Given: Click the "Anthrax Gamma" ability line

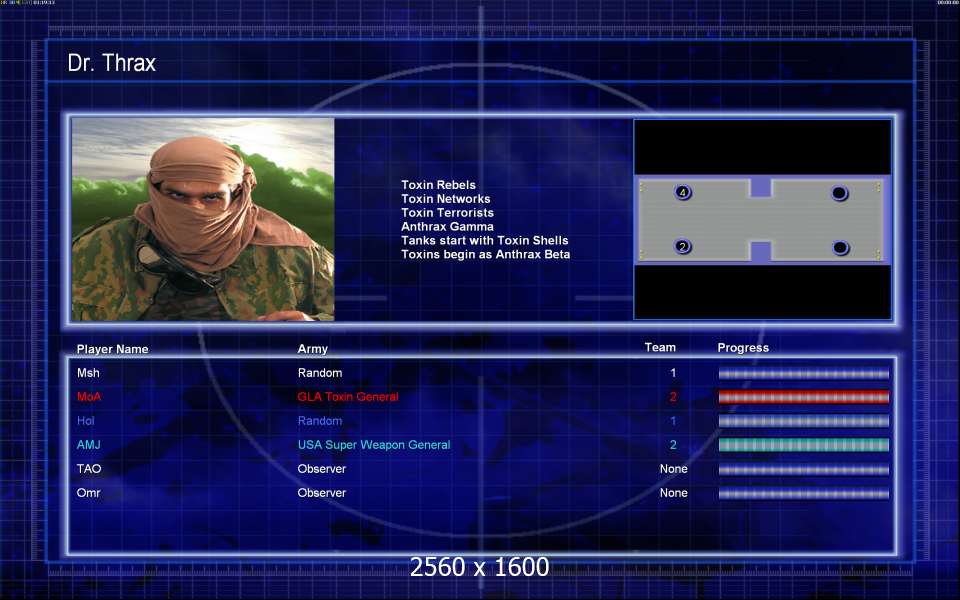Looking at the screenshot, I should coord(448,227).
